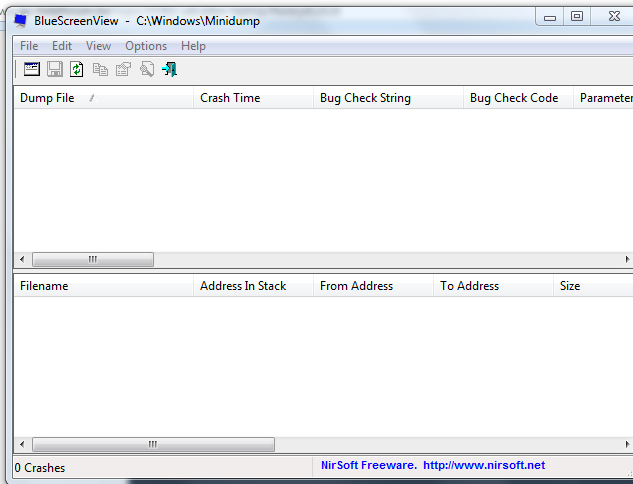Sort by Address In Stack column
Image resolution: width=633 pixels, height=484 pixels.
tap(254, 286)
